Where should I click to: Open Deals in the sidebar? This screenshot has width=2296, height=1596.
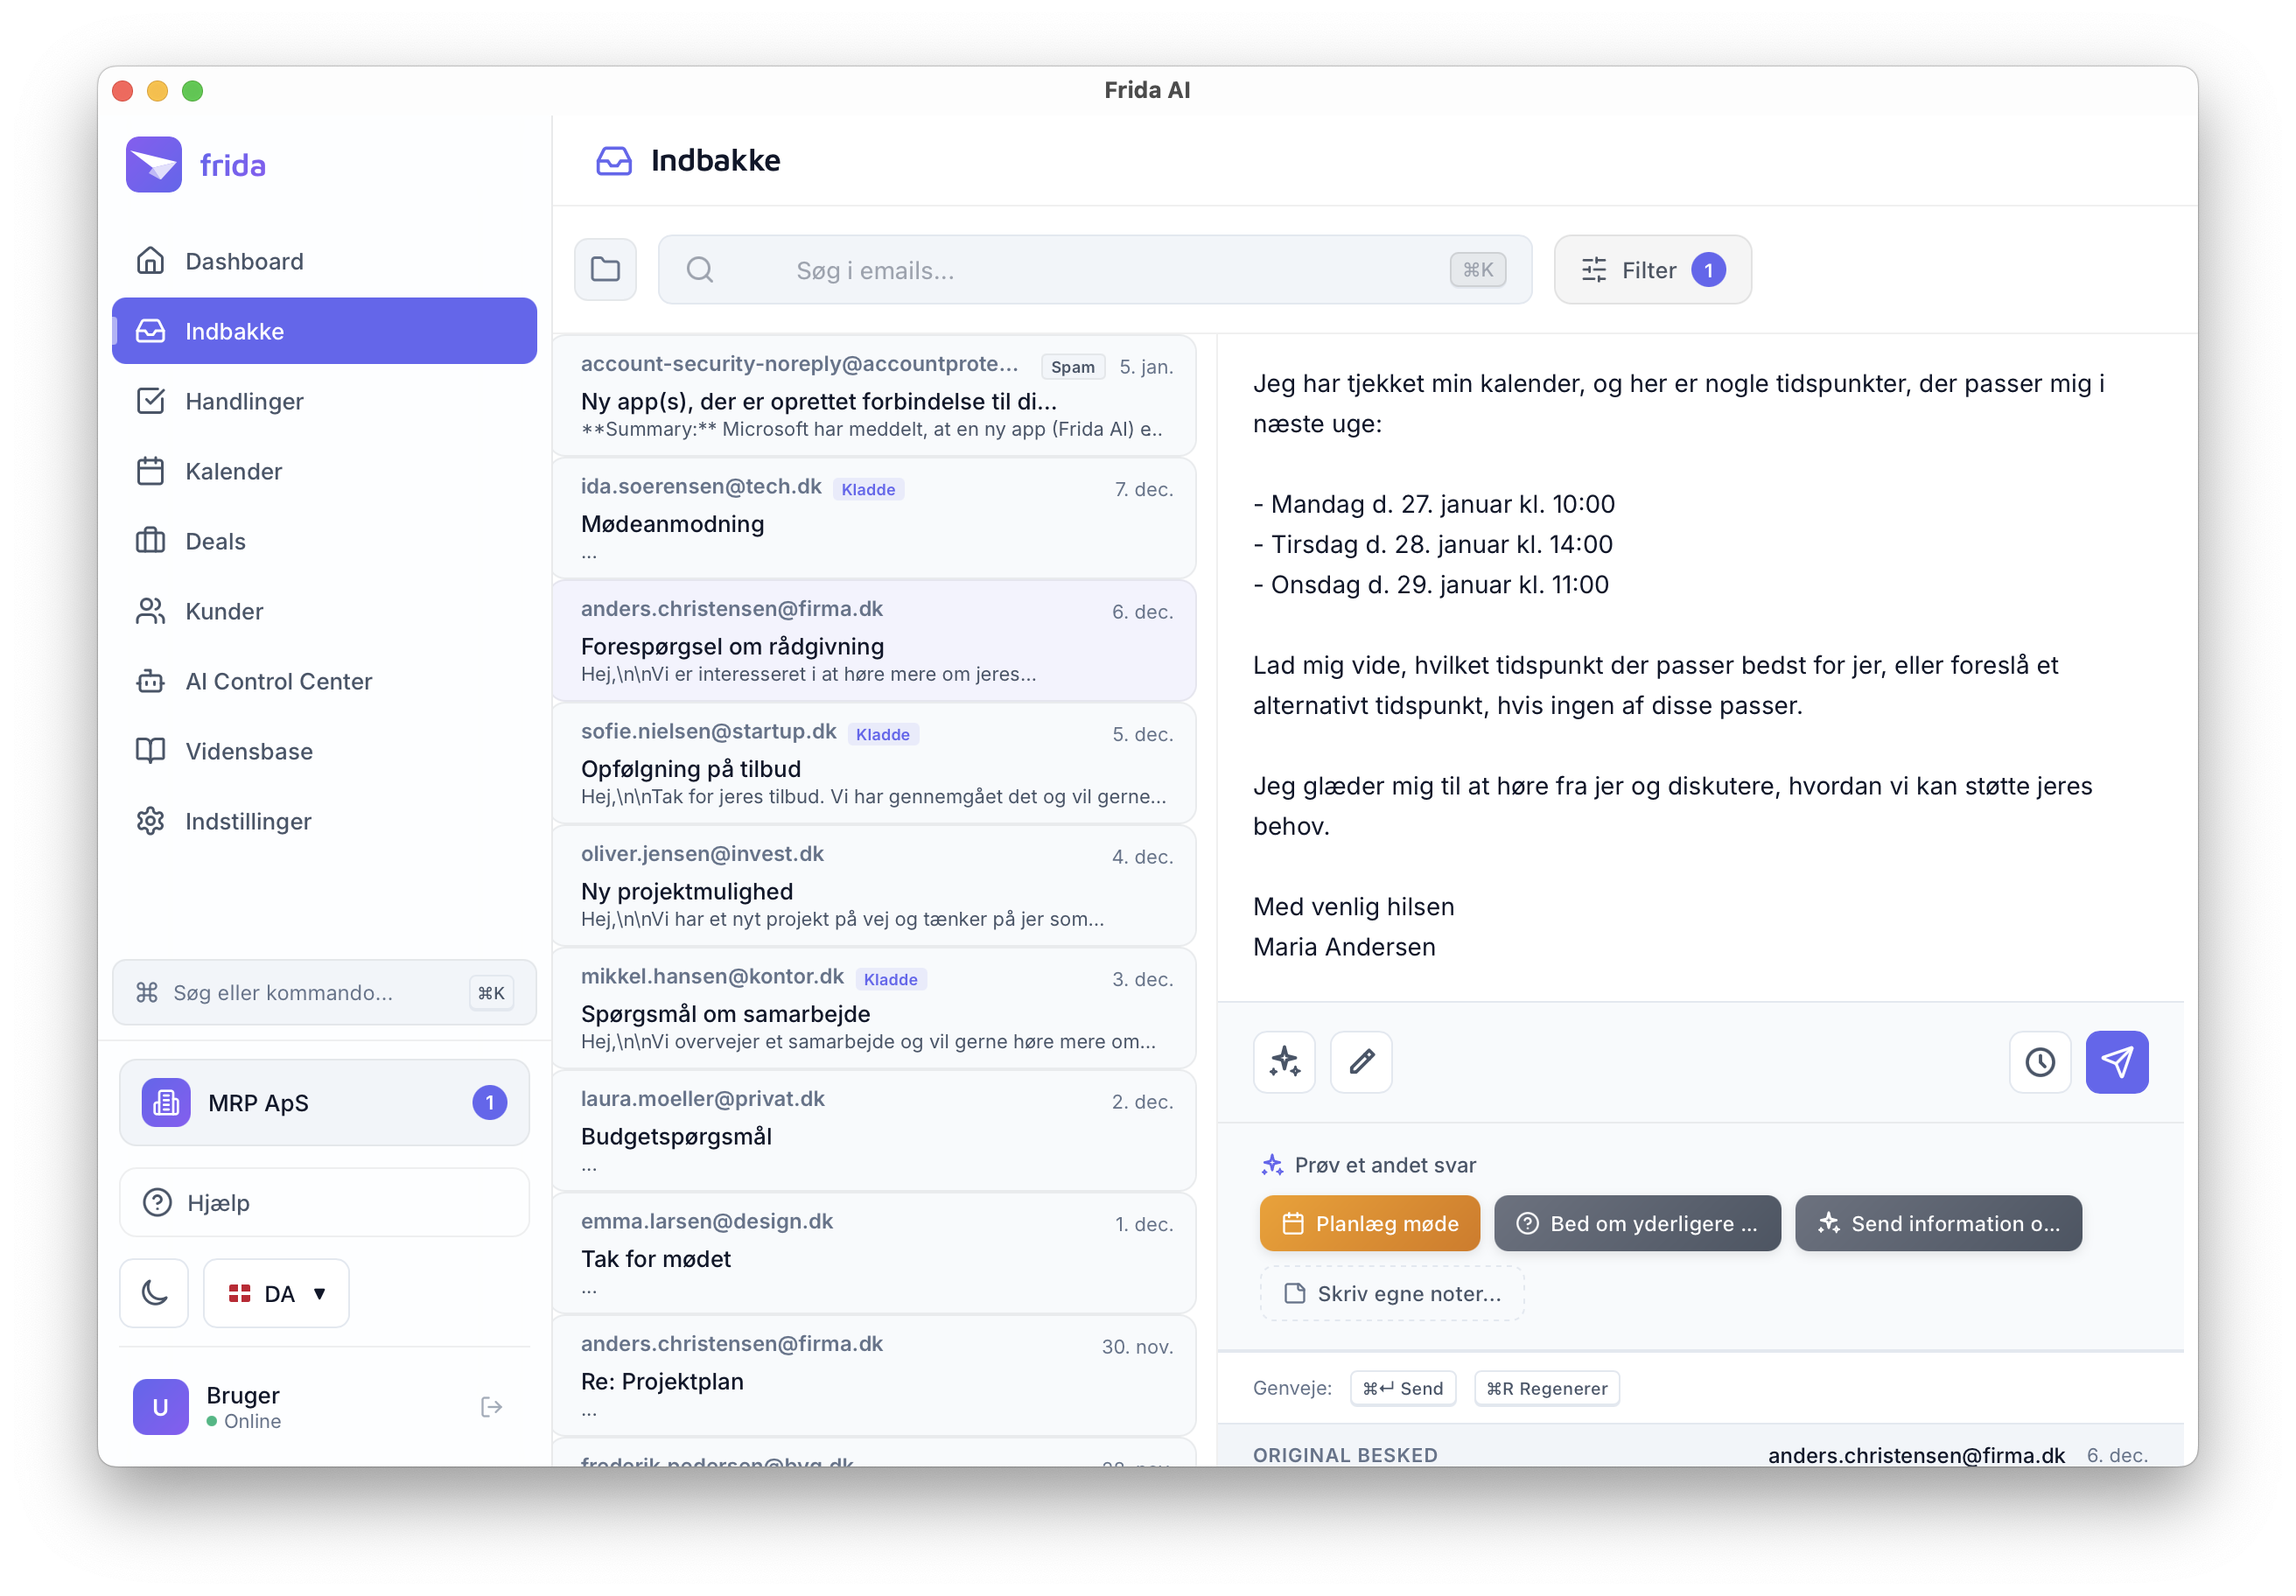coord(215,541)
